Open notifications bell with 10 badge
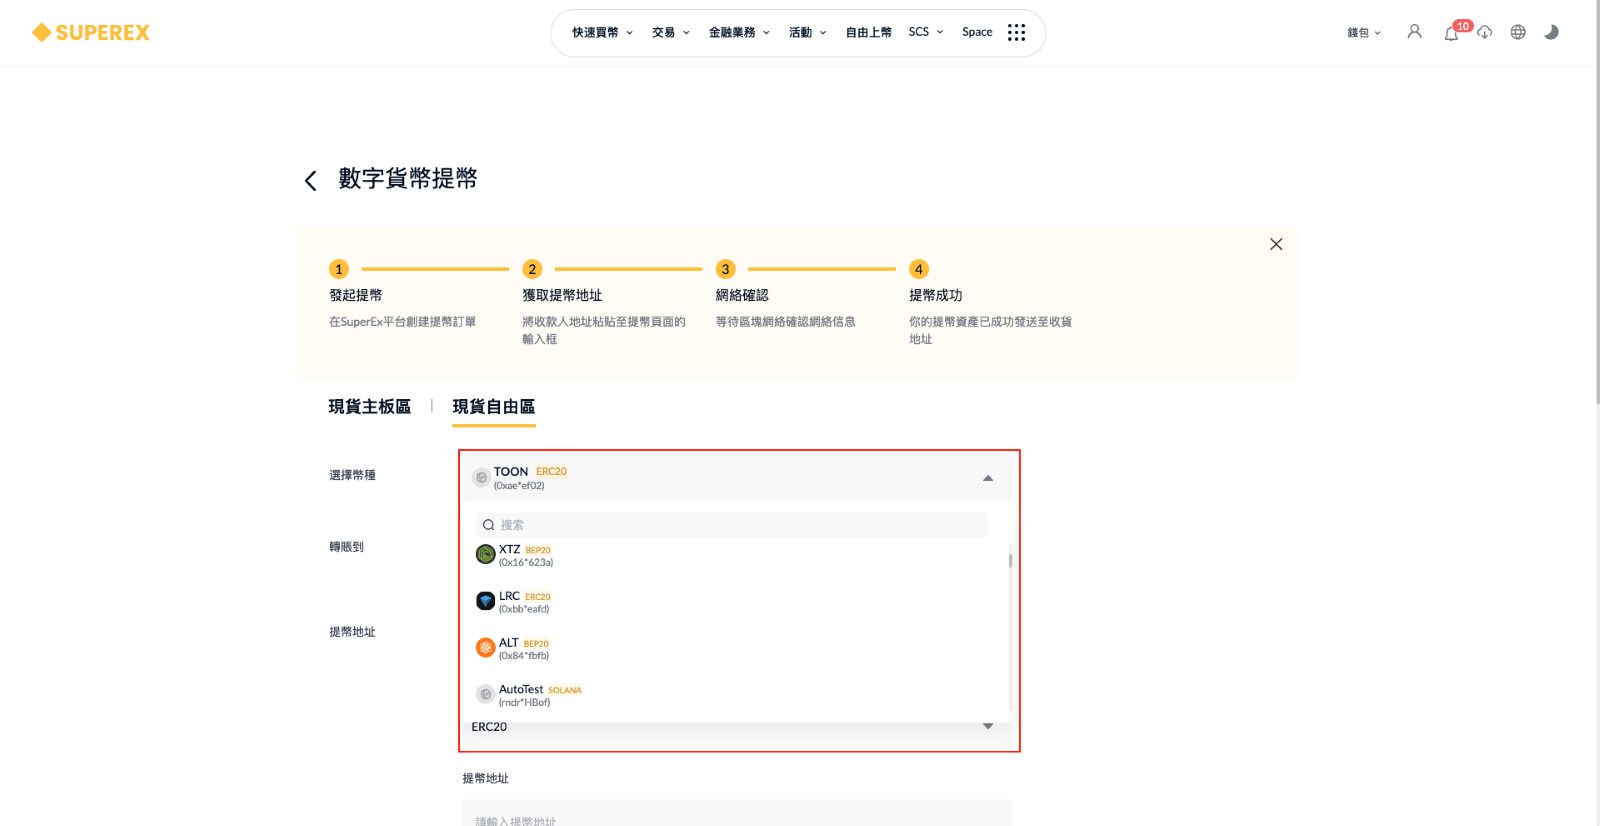Screen dimensions: 1600x826 click(1452, 32)
